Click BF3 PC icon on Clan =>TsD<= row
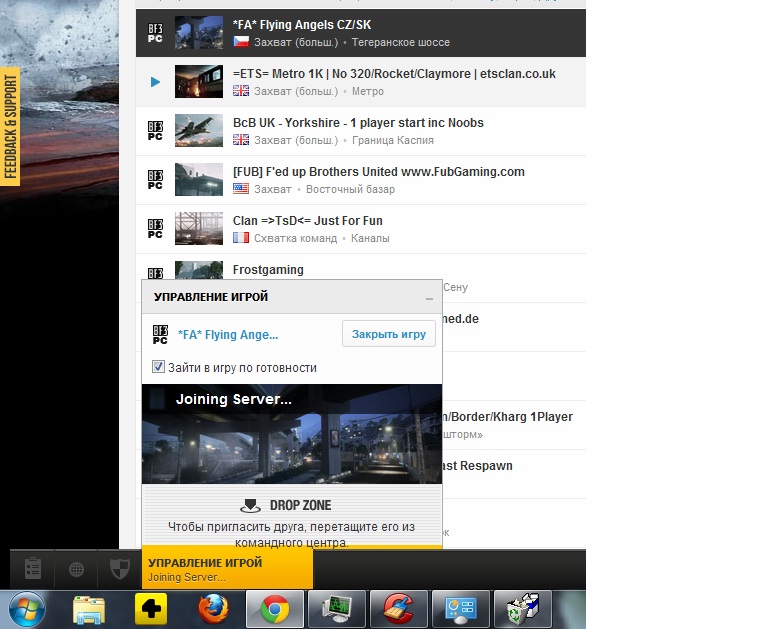This screenshot has height=629, width=768. 155,229
